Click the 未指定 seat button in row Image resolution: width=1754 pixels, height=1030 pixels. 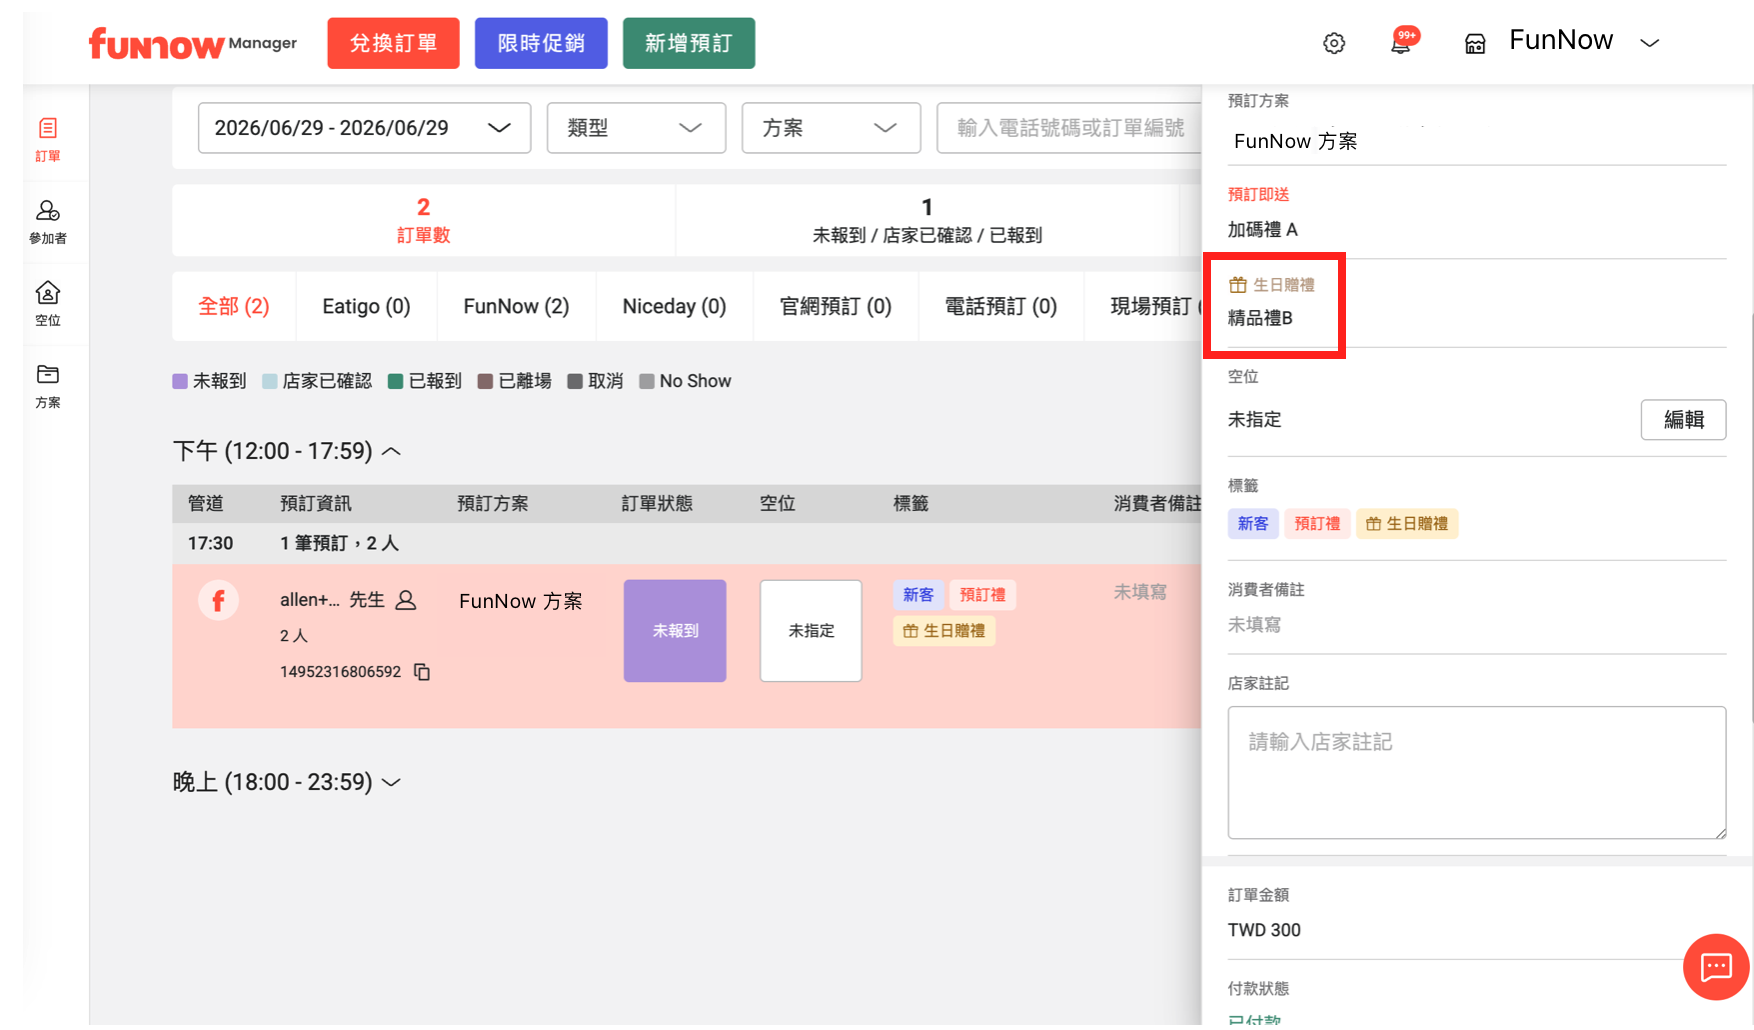(811, 631)
